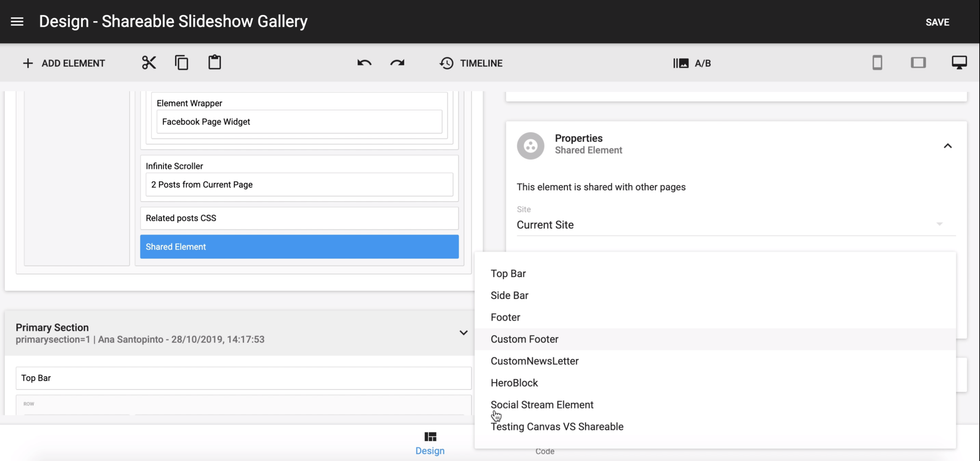
Task: Open the A/B testing option
Action: tap(692, 63)
